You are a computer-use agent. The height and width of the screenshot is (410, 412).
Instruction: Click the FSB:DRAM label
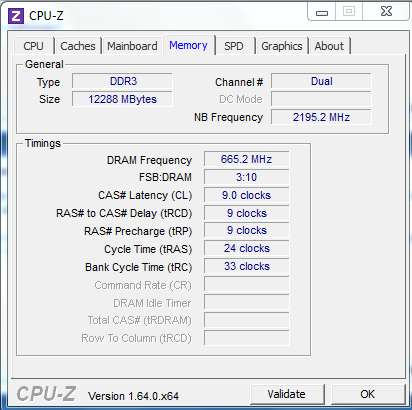[165, 177]
